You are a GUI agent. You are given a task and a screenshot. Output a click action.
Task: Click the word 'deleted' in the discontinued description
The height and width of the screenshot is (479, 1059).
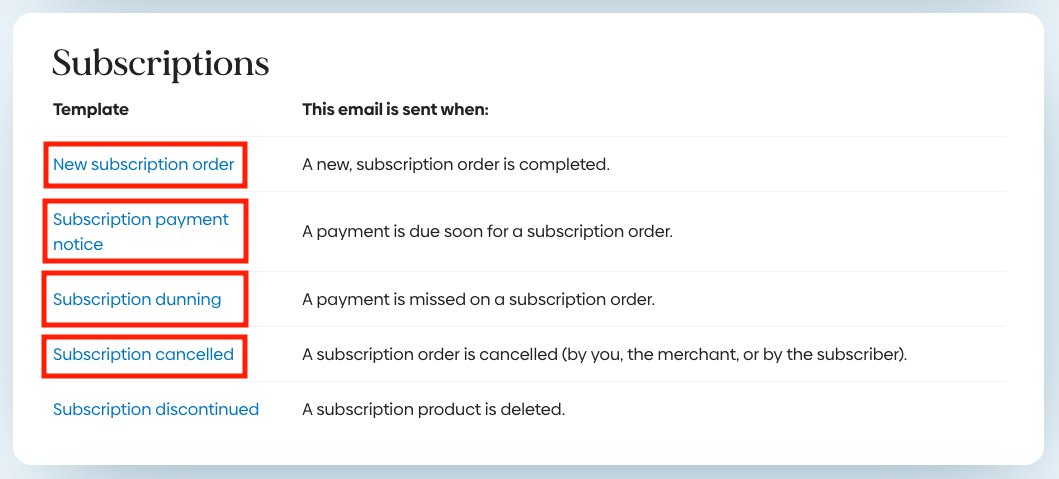535,409
